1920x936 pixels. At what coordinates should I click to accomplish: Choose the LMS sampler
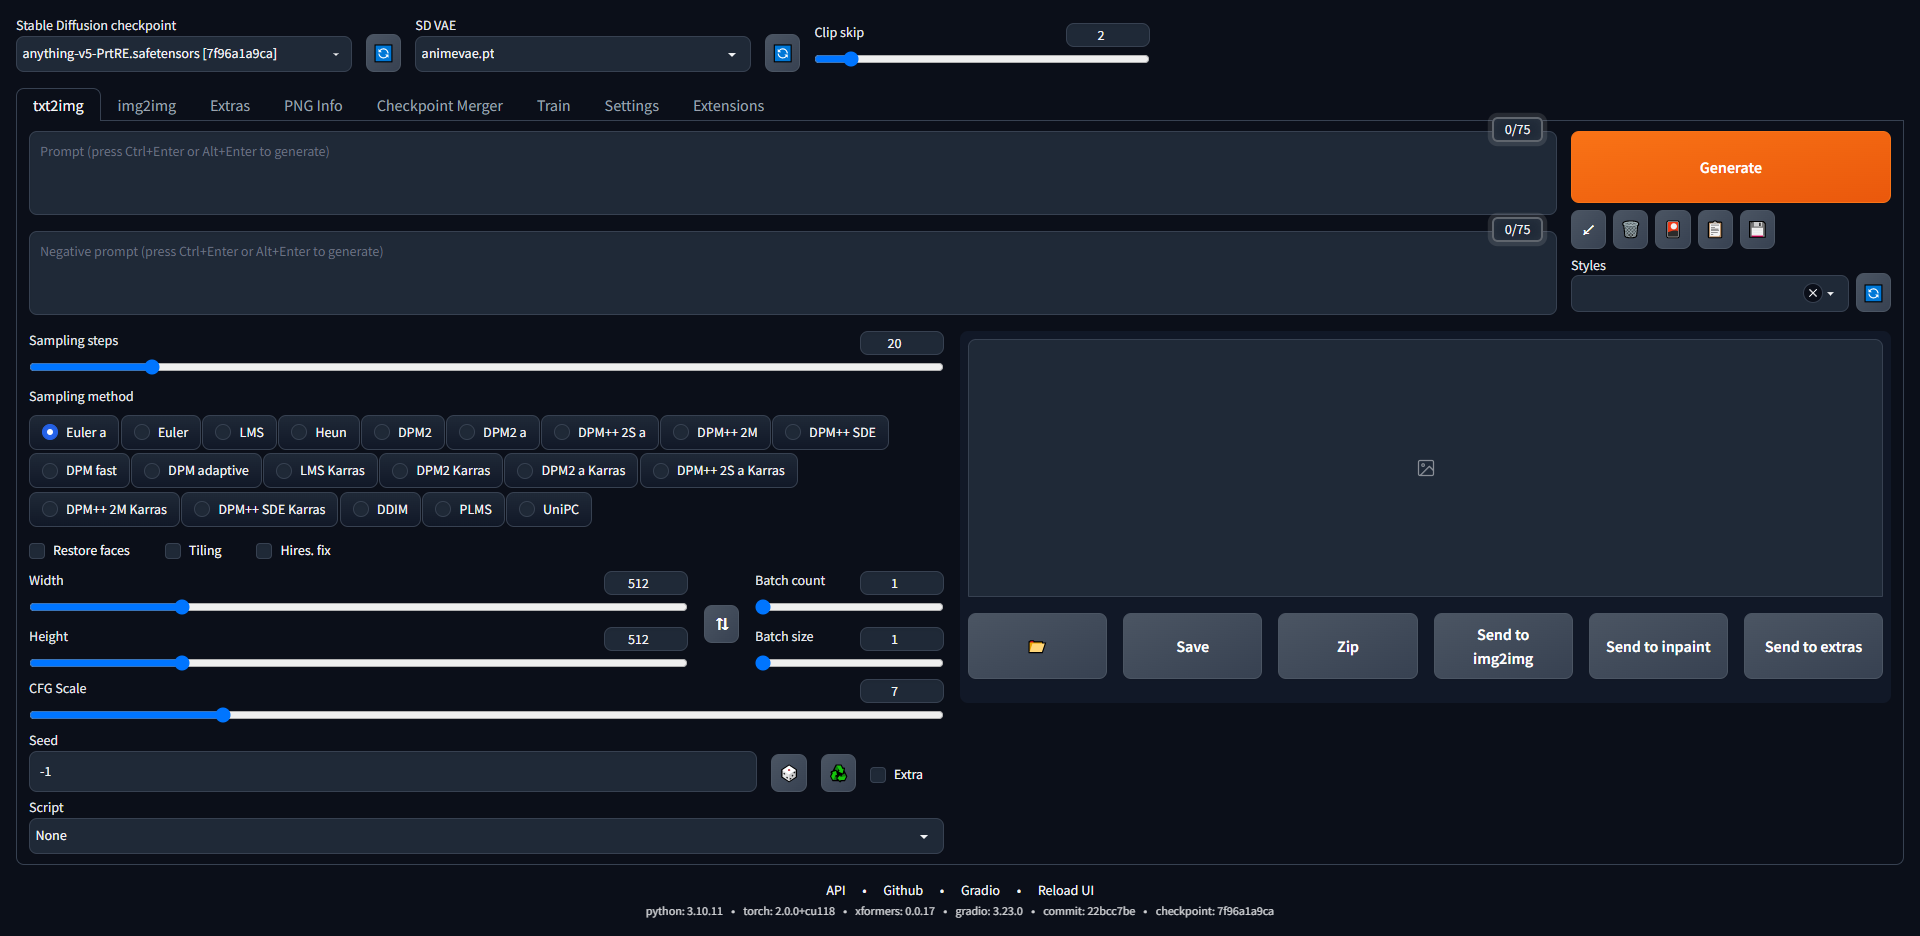(240, 432)
